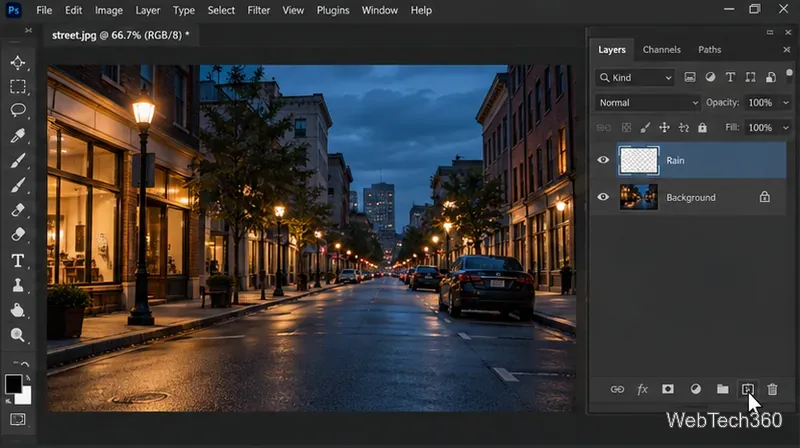Hide the Background layer

point(603,197)
